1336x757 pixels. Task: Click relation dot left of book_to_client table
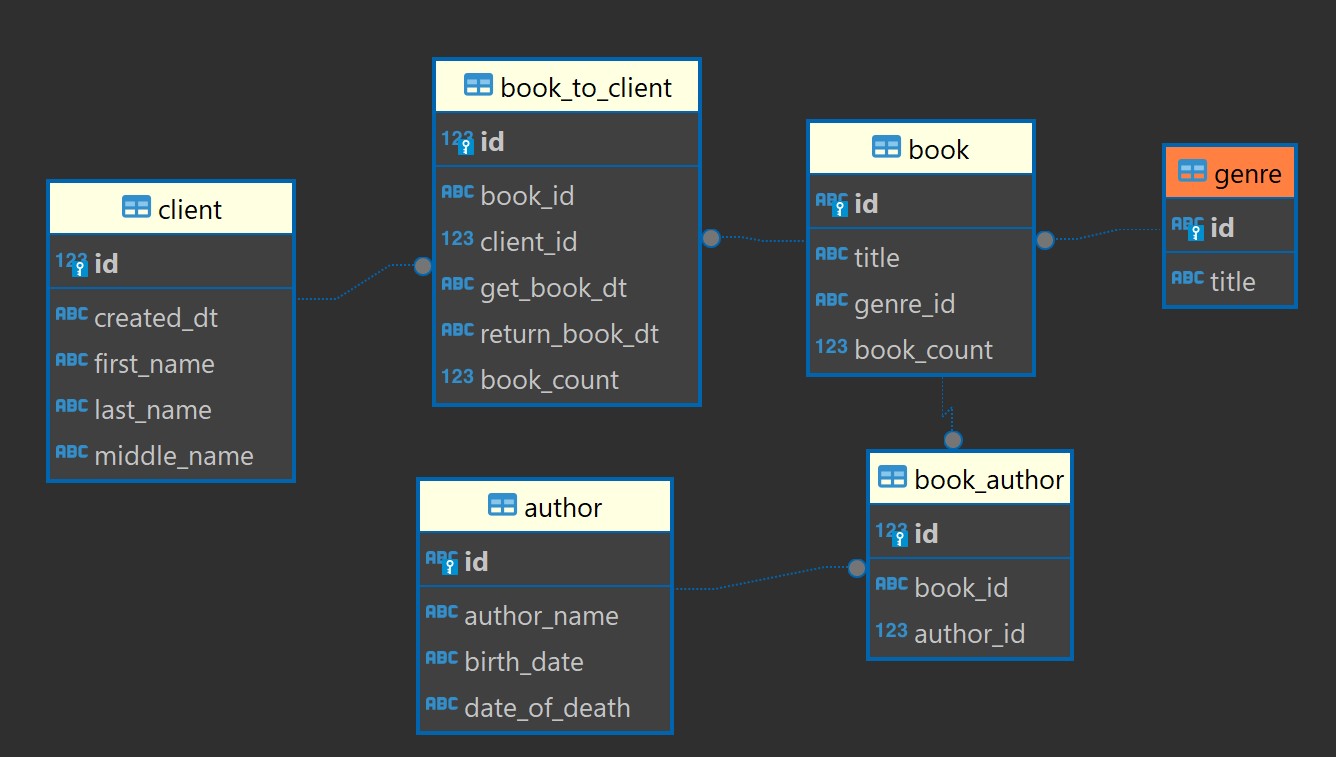[x=423, y=266]
